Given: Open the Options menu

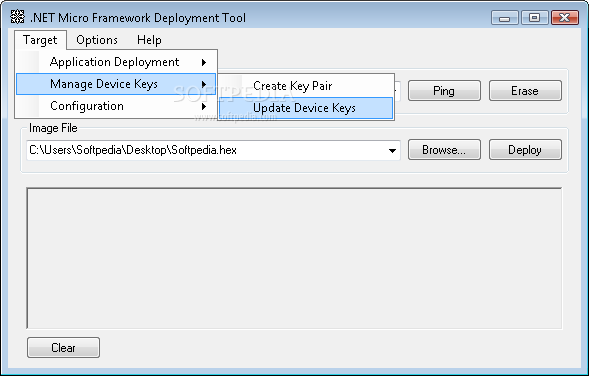Looking at the screenshot, I should (x=97, y=40).
